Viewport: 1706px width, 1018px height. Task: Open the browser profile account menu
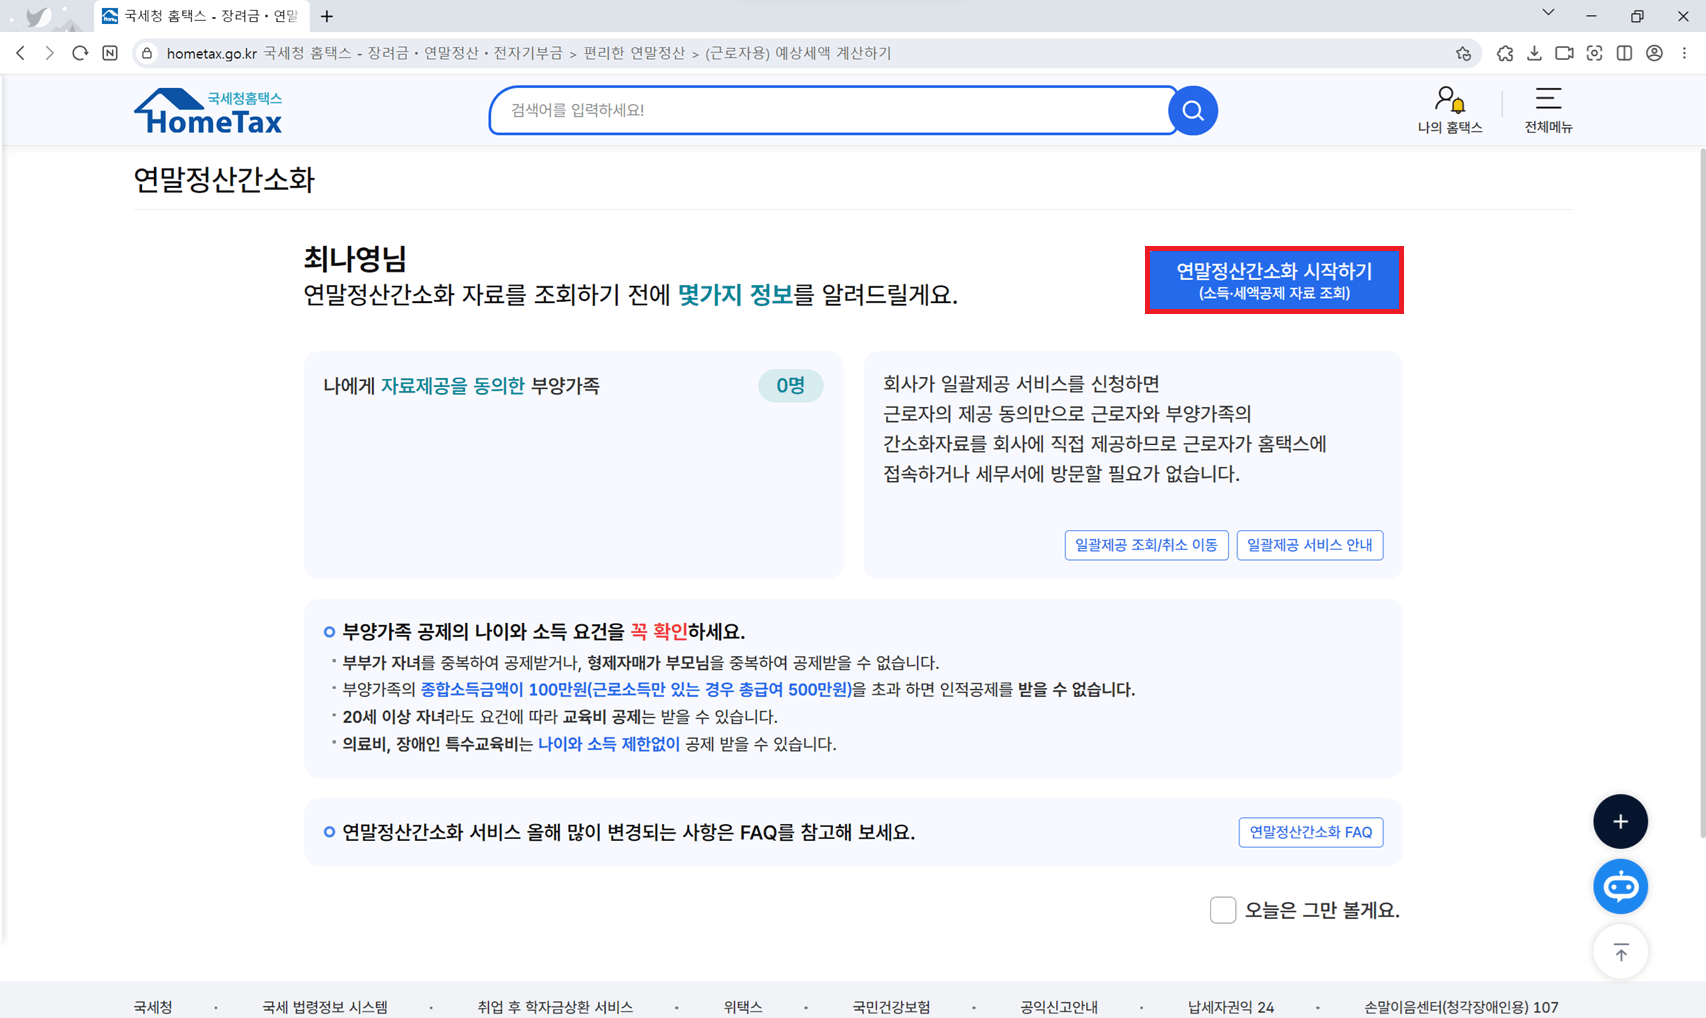pyautogui.click(x=1654, y=53)
